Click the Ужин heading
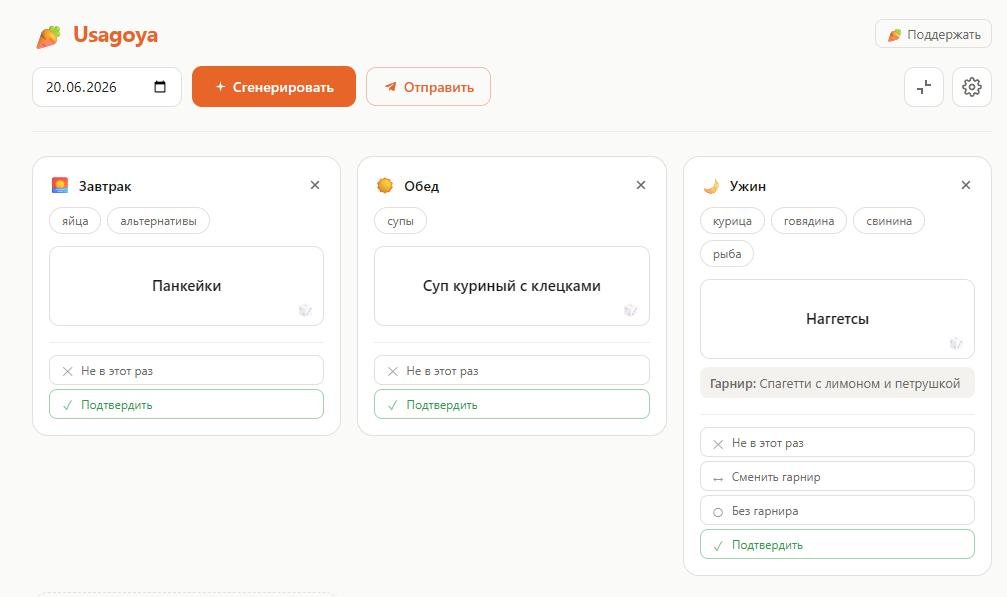The height and width of the screenshot is (597, 1007). (748, 186)
